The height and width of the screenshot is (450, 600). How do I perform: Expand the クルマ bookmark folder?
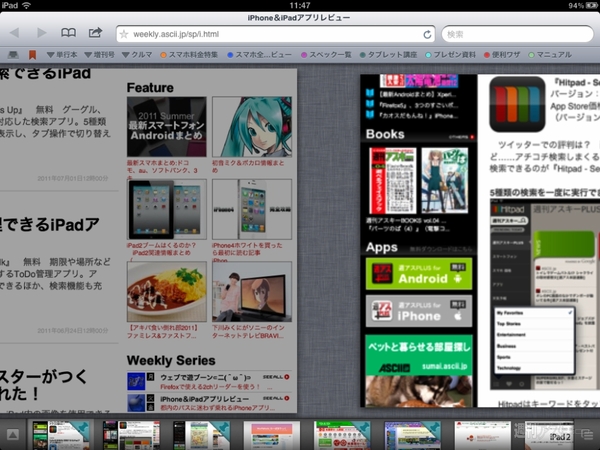pos(137,55)
